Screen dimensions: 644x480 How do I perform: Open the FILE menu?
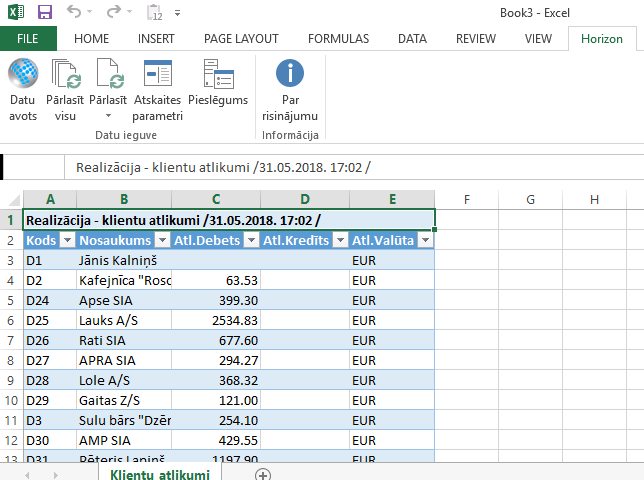tap(28, 39)
